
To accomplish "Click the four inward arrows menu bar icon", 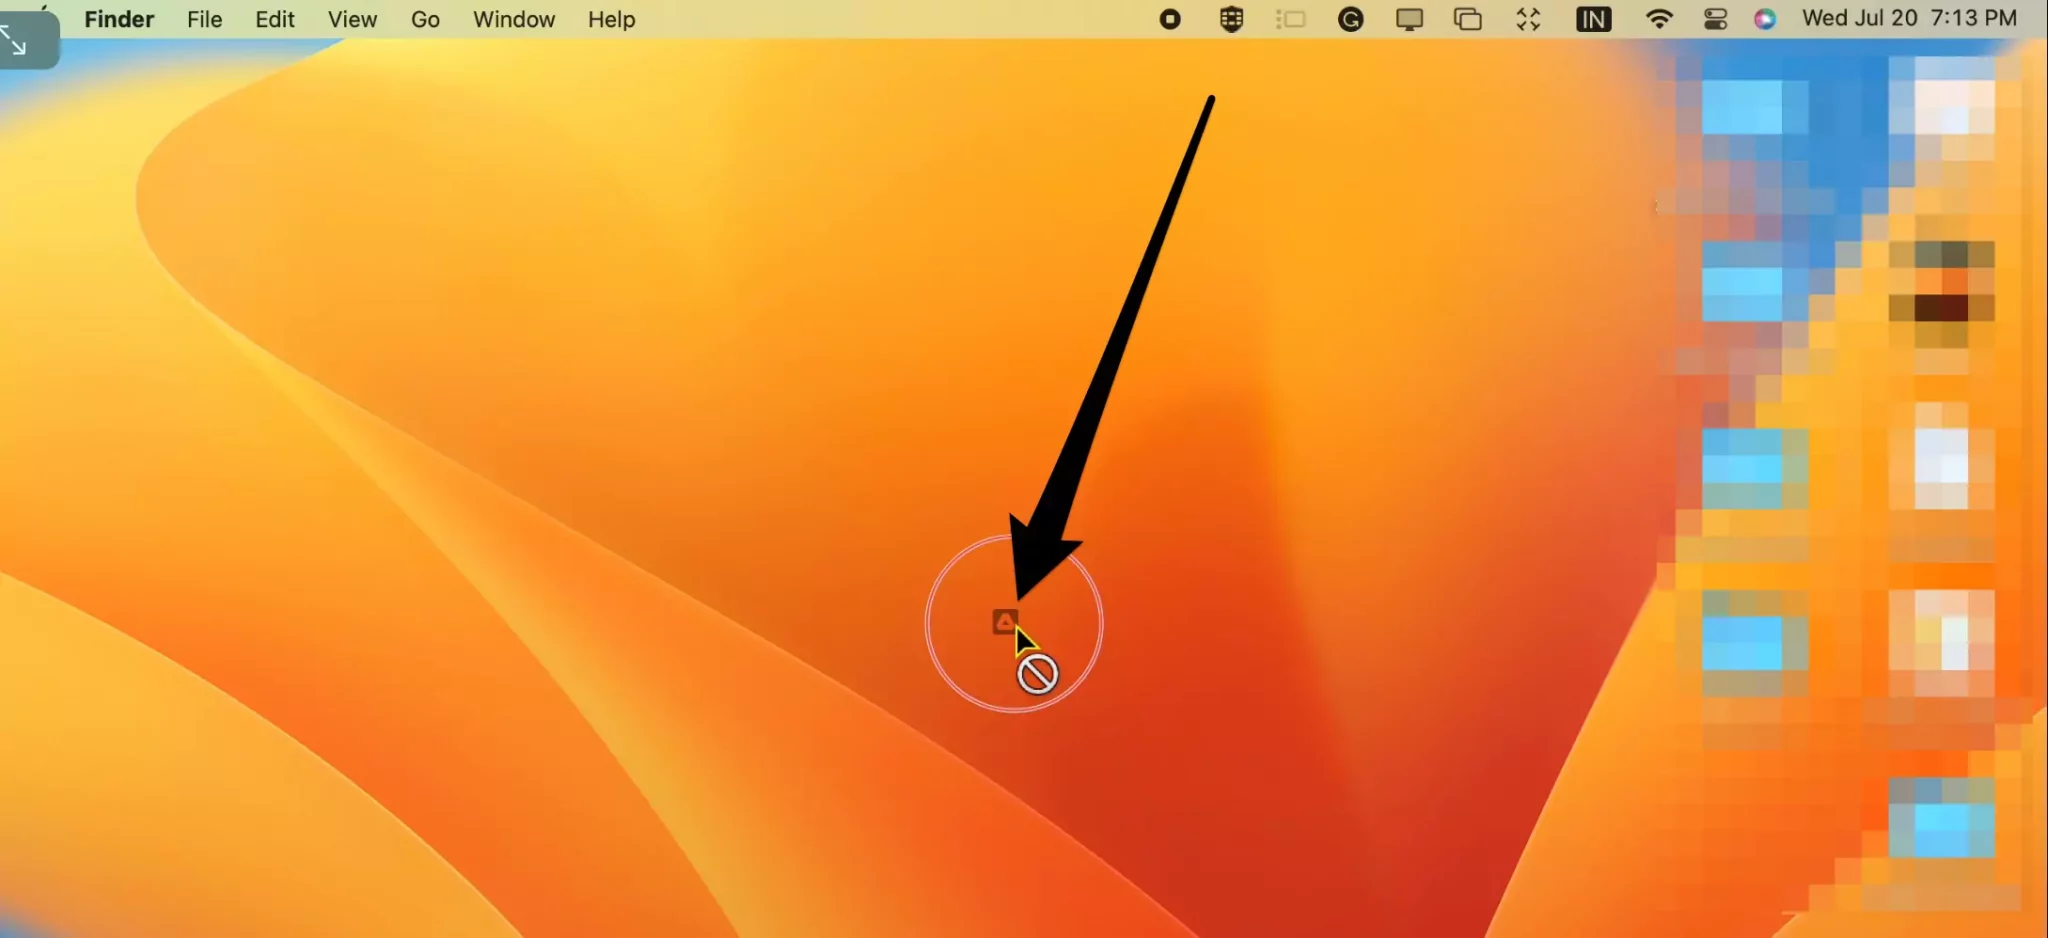I will tap(1528, 19).
